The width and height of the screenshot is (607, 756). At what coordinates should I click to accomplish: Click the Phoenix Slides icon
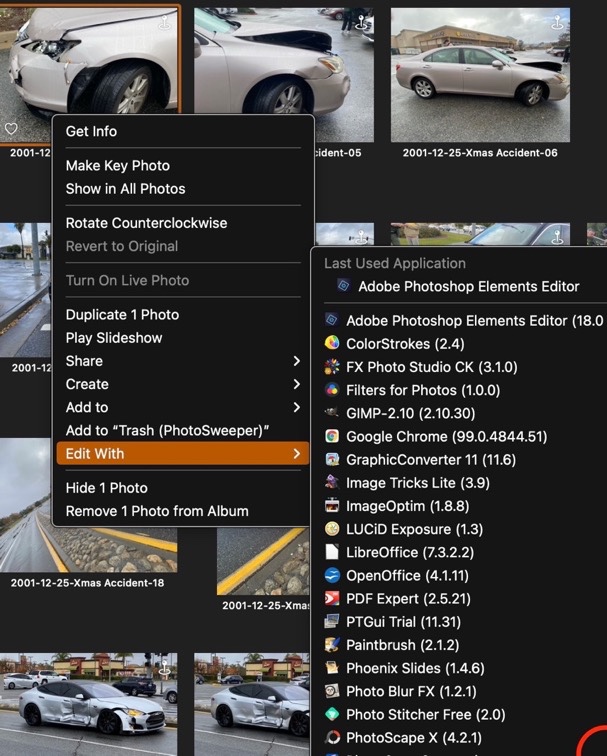coord(332,668)
